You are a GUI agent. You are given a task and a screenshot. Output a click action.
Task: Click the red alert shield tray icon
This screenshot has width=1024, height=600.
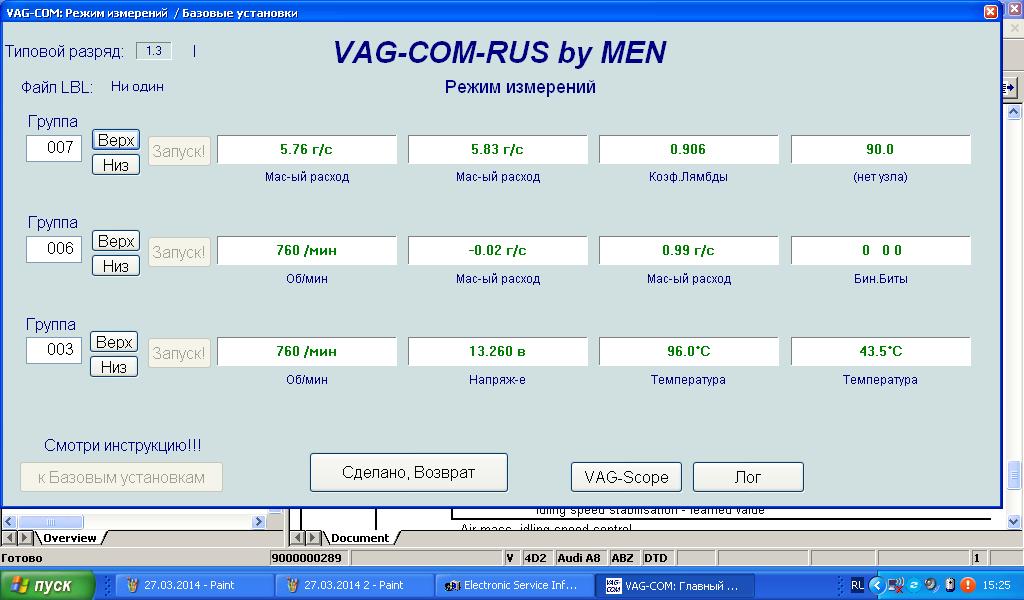968,585
